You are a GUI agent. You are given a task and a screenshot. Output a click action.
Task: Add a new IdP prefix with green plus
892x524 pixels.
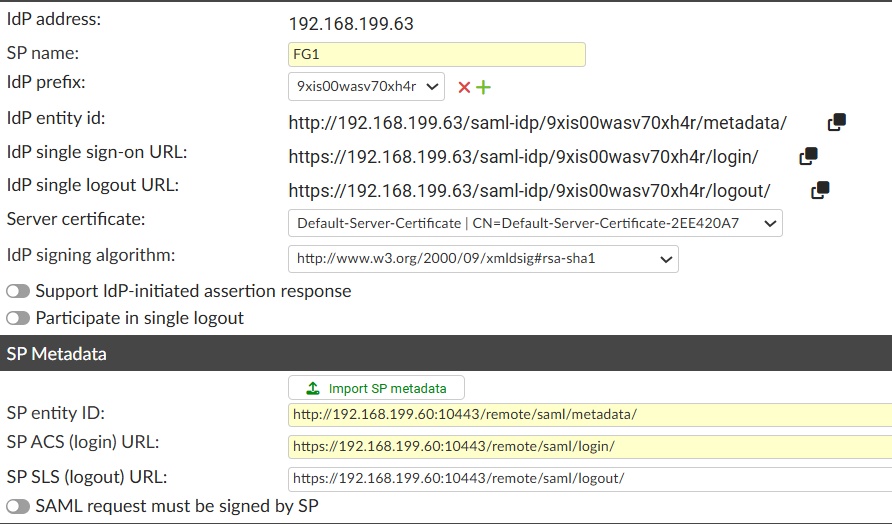483,87
